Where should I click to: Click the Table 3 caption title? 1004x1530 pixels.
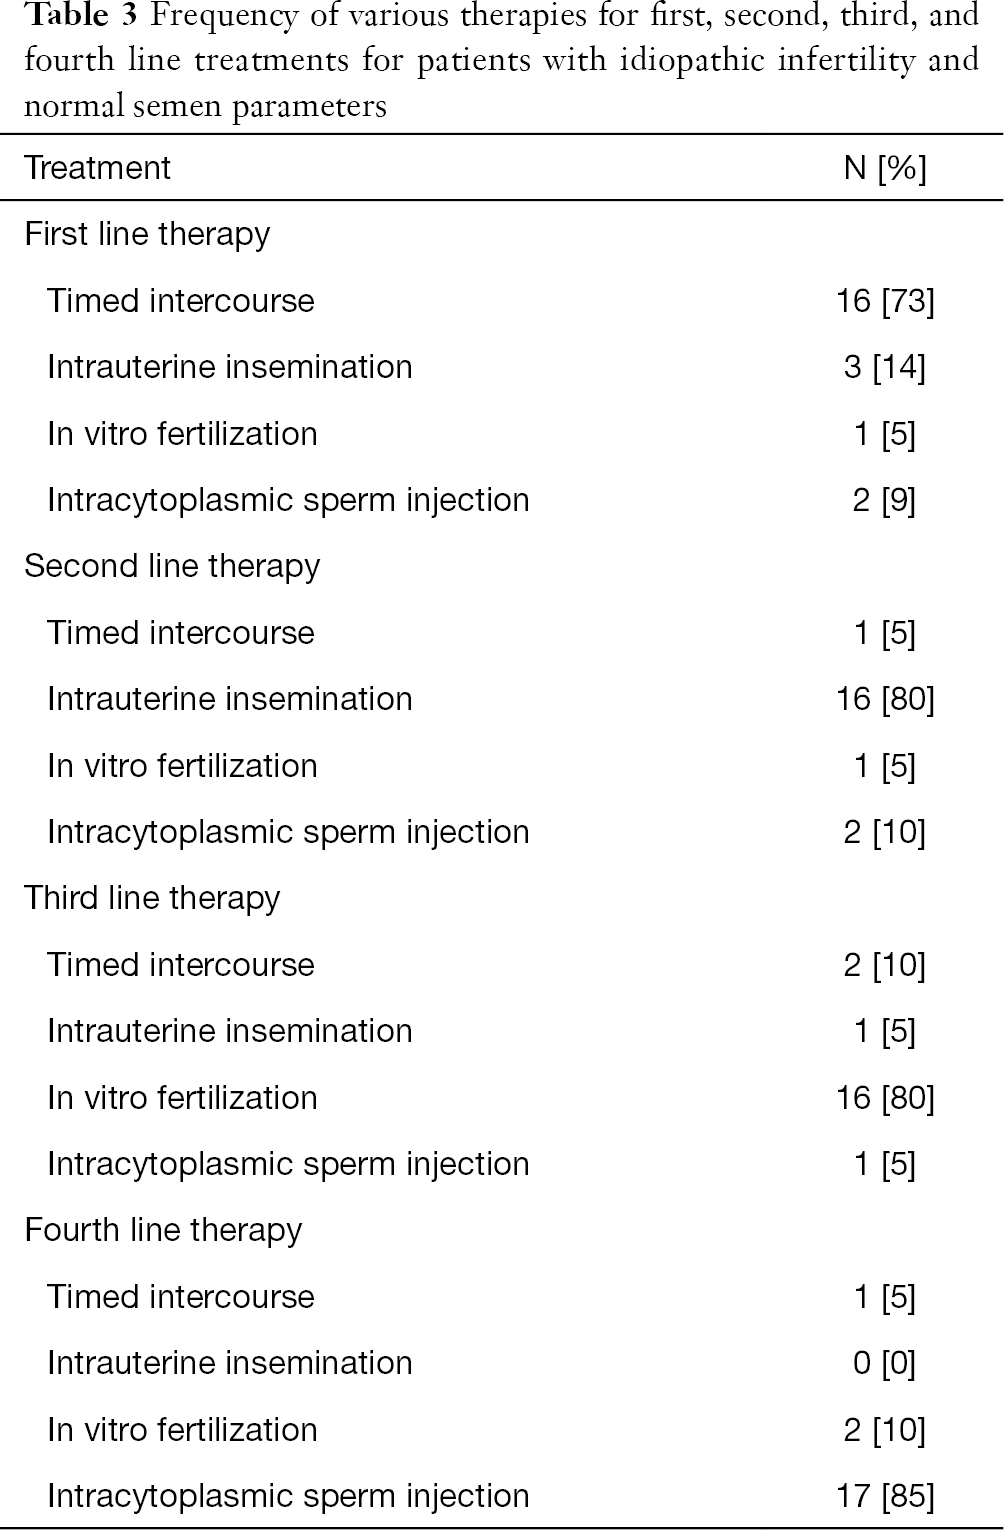501,60
